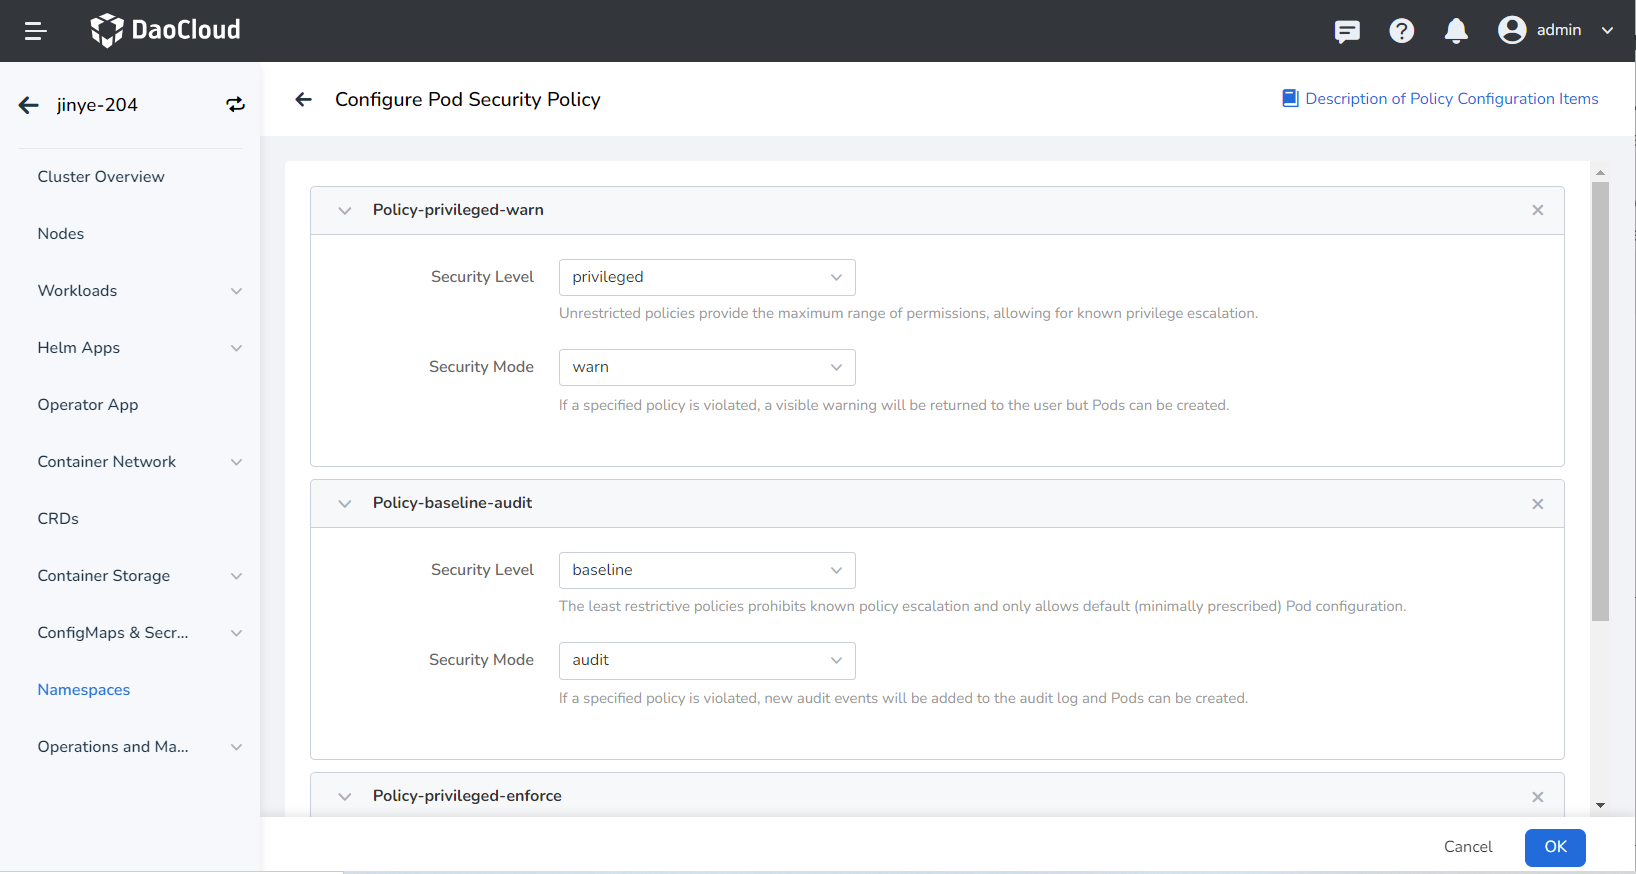Open the help question mark icon
The height and width of the screenshot is (874, 1636).
pyautogui.click(x=1401, y=31)
